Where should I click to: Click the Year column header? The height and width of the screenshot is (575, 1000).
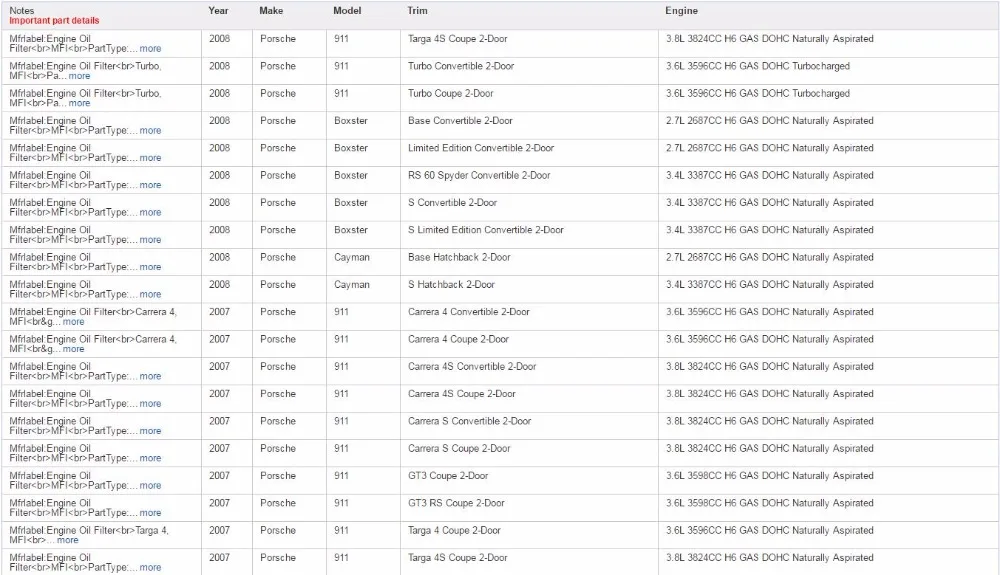tap(218, 11)
